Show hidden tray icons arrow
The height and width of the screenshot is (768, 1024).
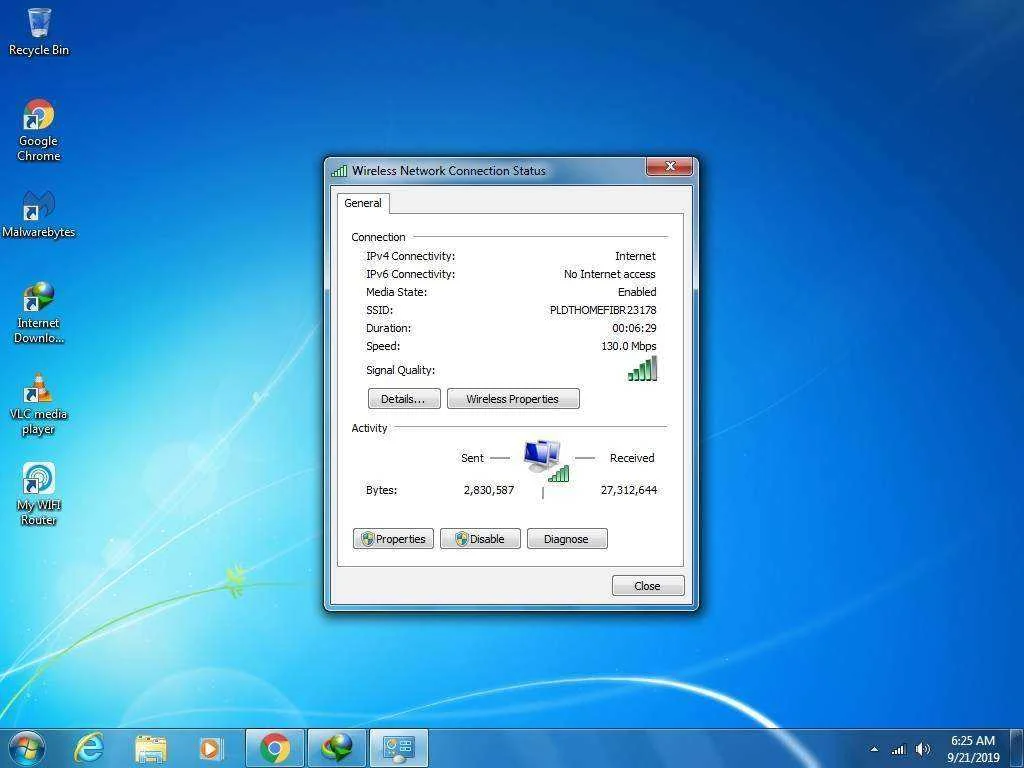[x=874, y=749]
